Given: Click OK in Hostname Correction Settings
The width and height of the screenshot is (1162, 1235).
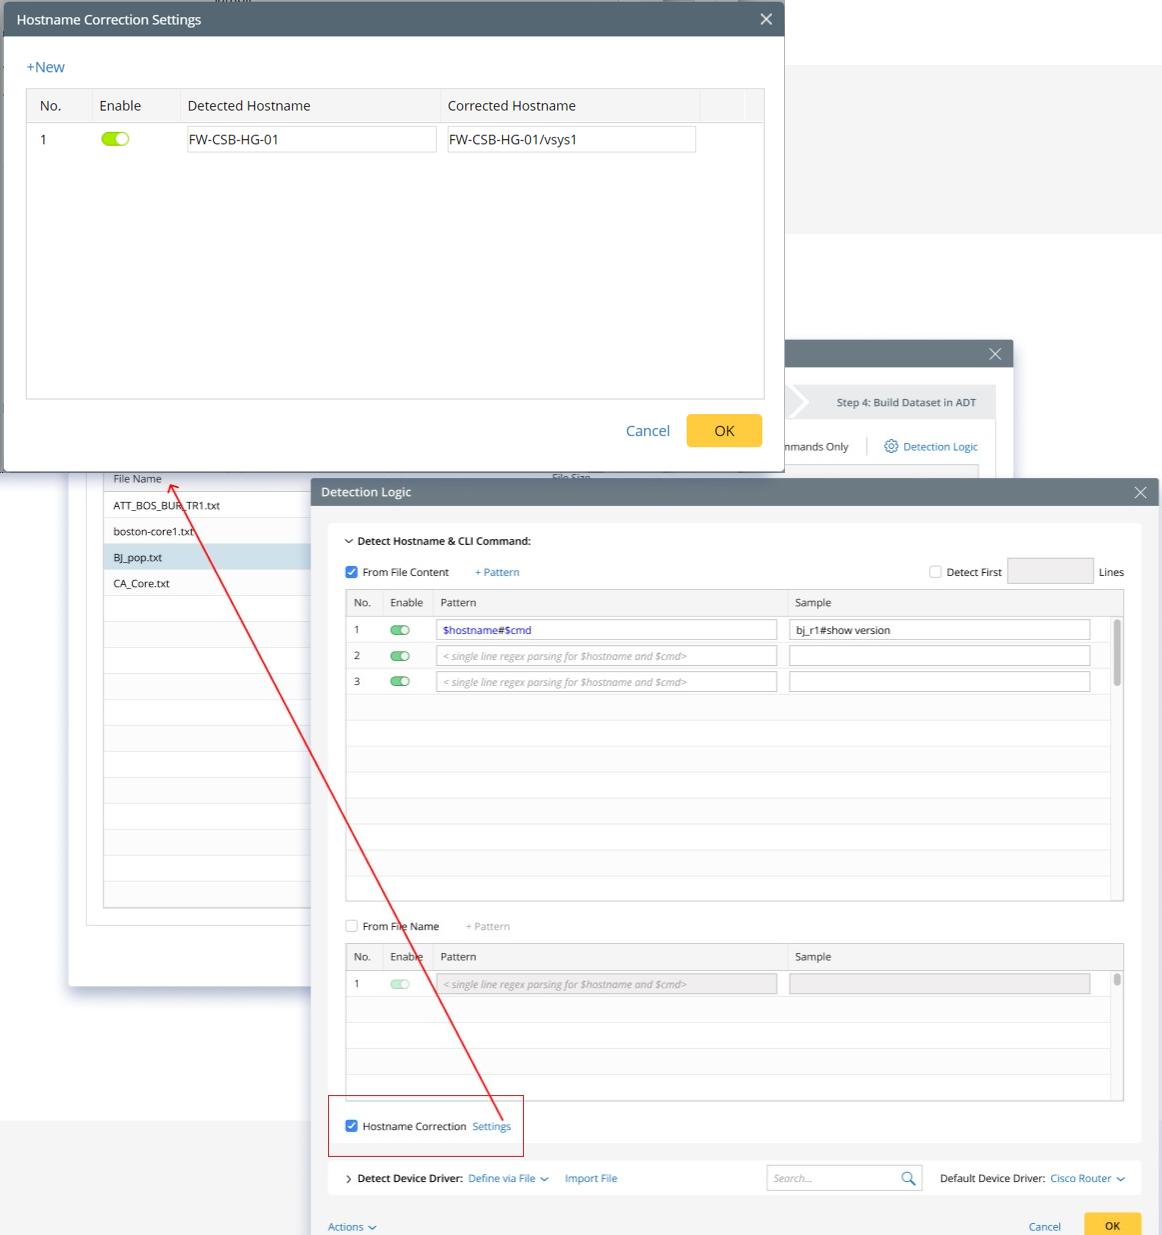Looking at the screenshot, I should click(x=724, y=430).
